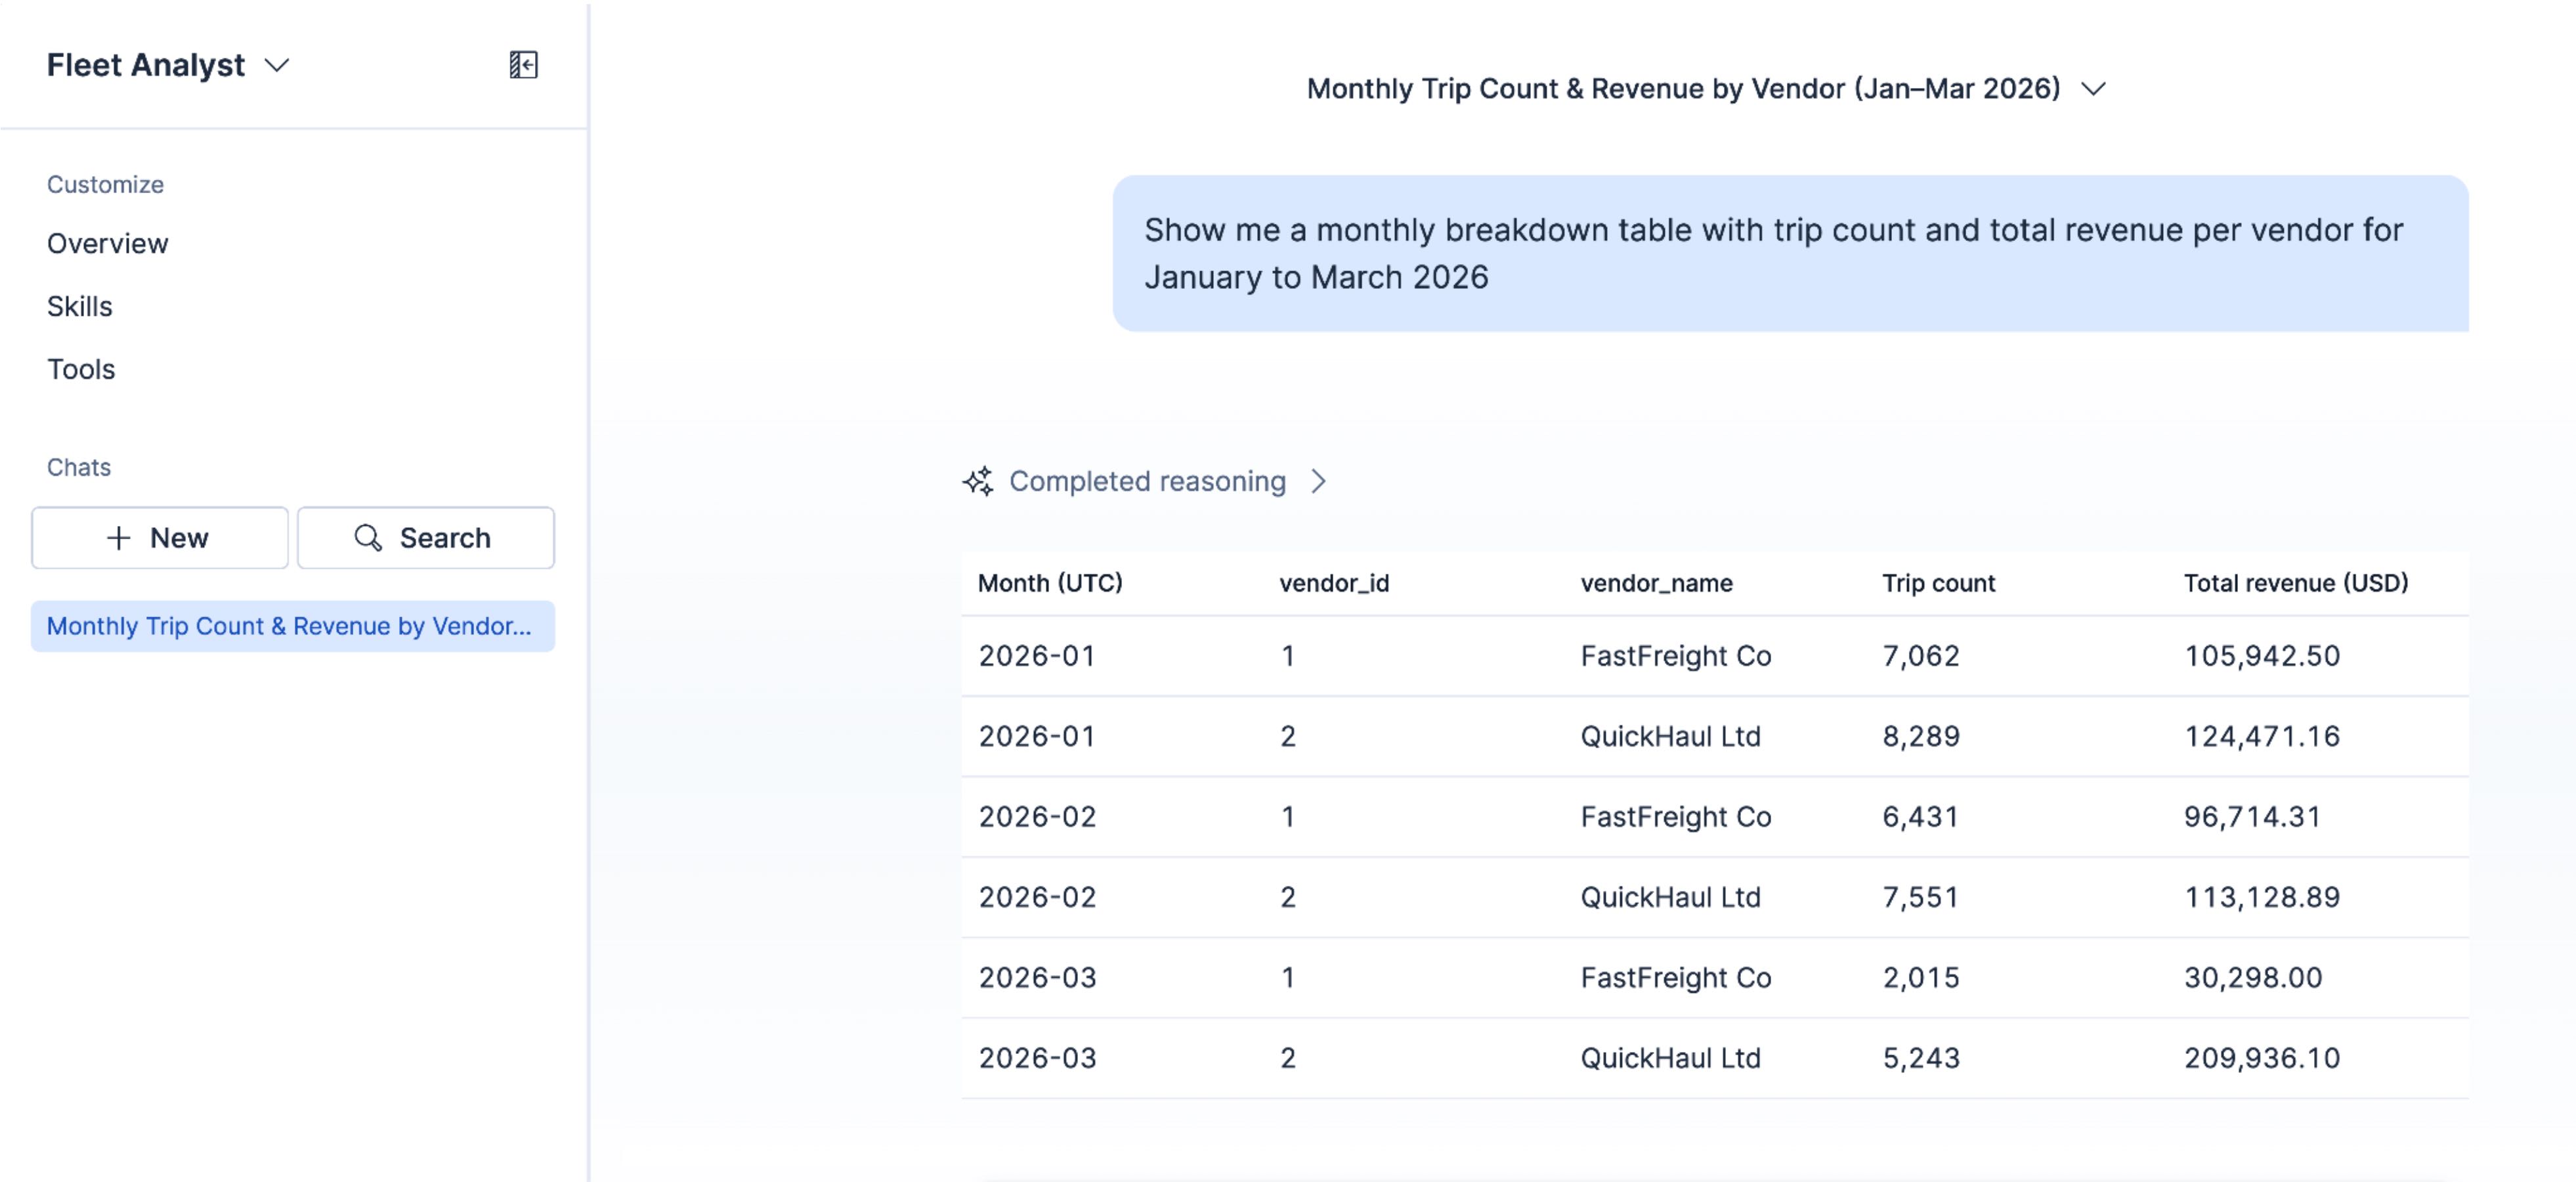Viewport: 2576px width, 1182px height.
Task: Start a New chat
Action: pyautogui.click(x=160, y=538)
